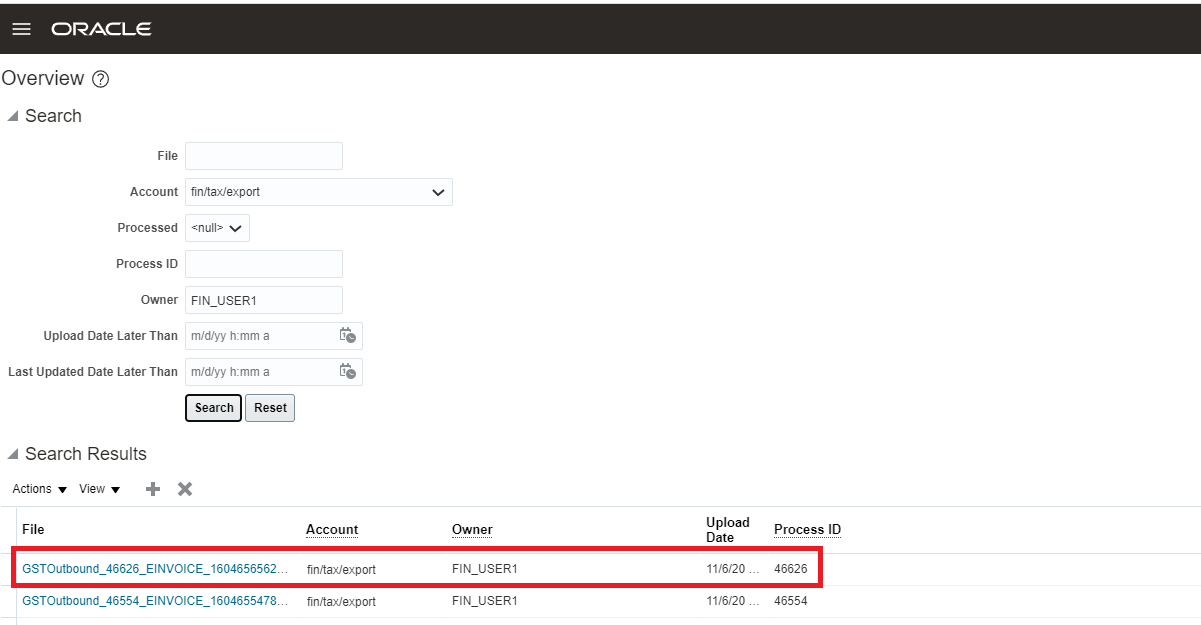Open the Processed dropdown
1201x625 pixels.
217,228
